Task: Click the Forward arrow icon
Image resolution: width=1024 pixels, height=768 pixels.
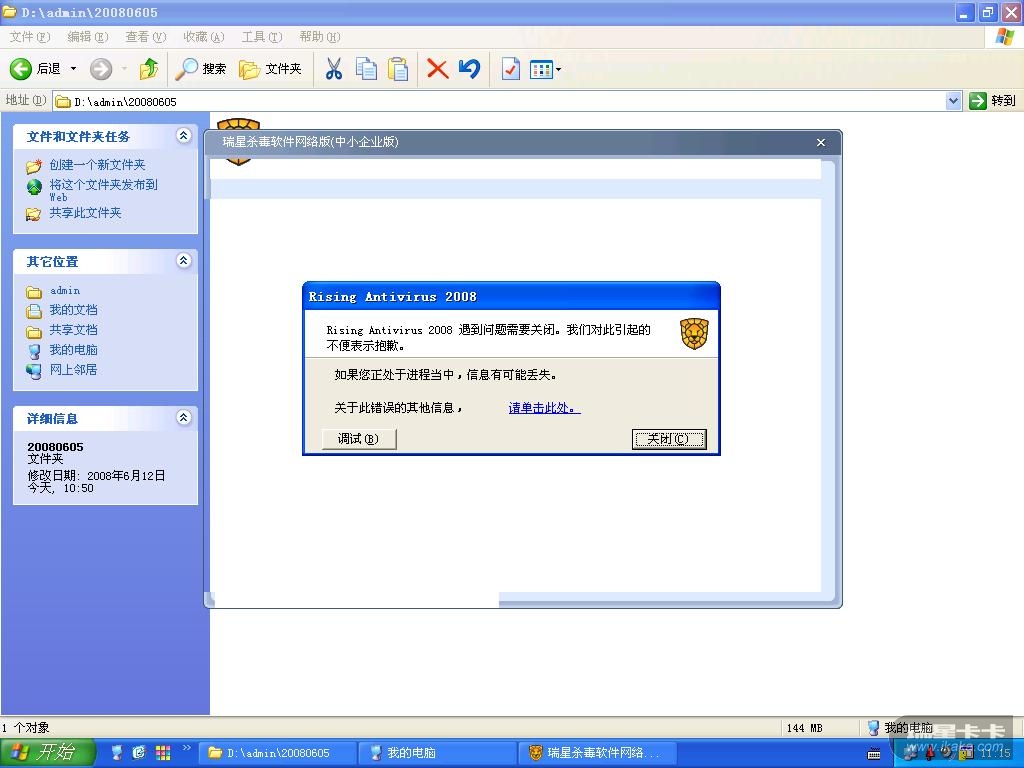Action: [x=101, y=69]
